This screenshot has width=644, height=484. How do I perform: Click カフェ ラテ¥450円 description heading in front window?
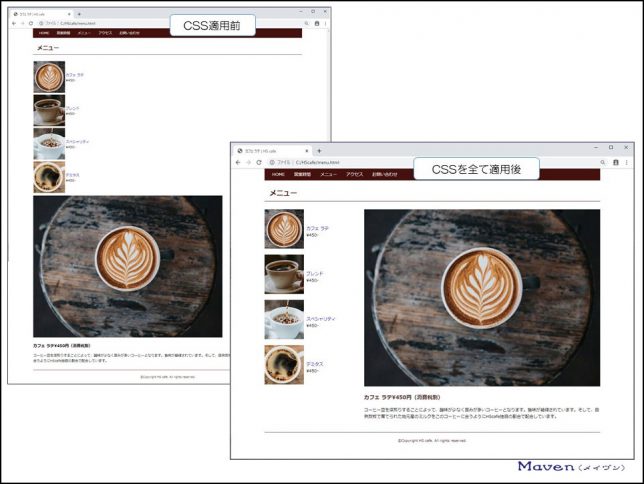402,397
